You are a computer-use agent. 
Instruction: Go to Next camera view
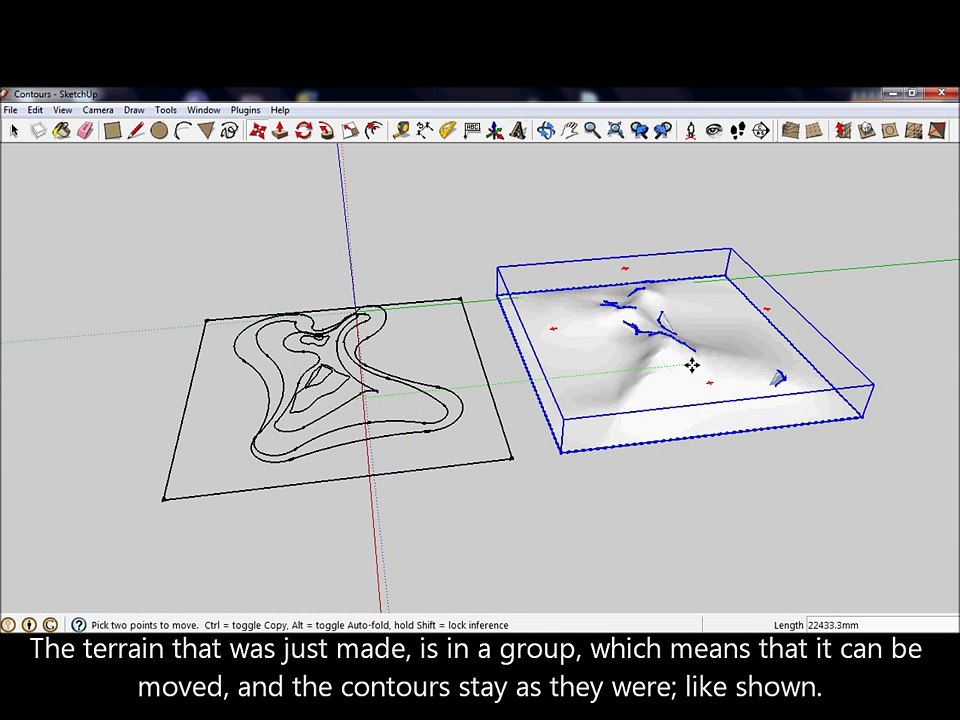(662, 130)
